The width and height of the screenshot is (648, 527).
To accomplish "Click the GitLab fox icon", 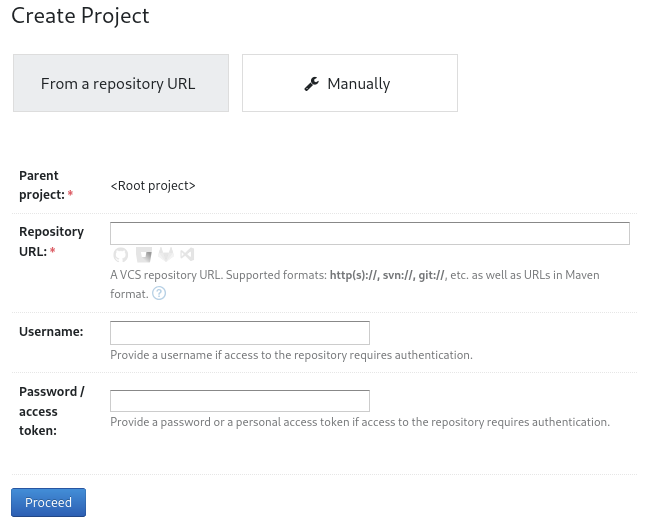I will (166, 254).
